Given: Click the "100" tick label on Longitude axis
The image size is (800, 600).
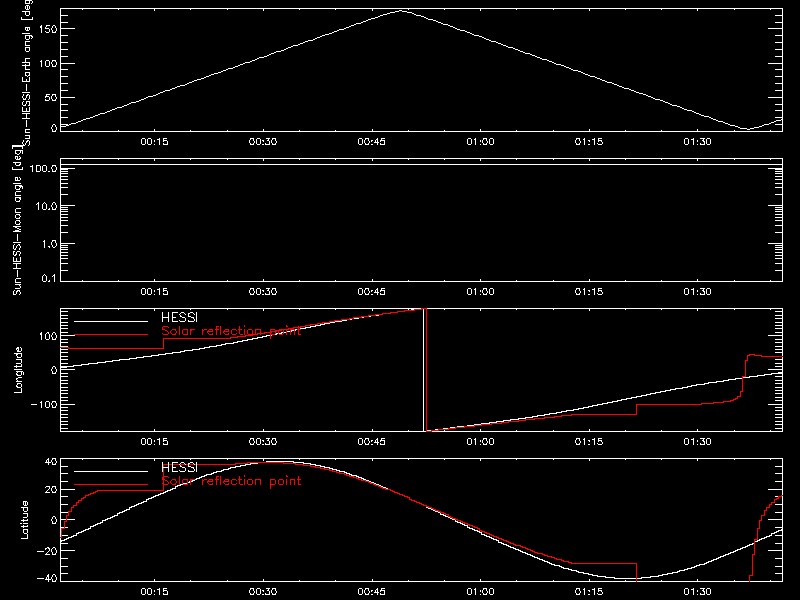Looking at the screenshot, I should coord(47,336).
